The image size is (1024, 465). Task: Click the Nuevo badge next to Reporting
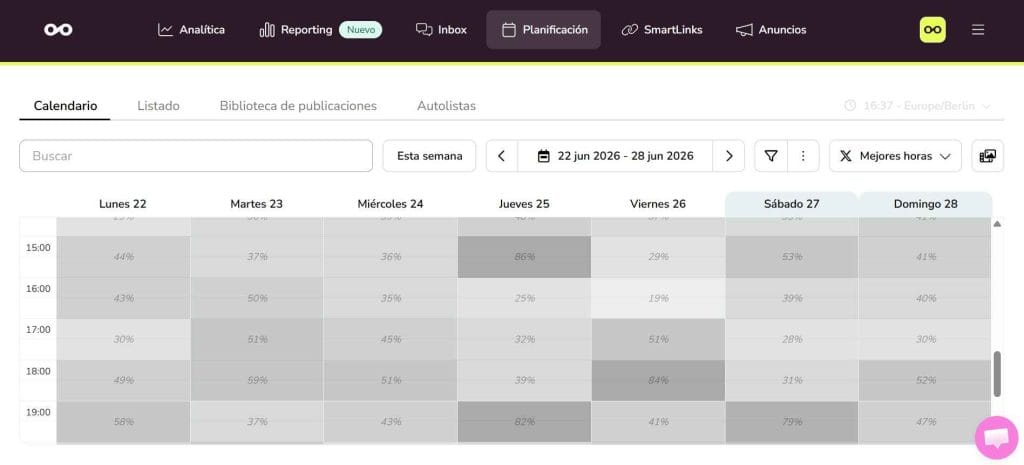360,29
